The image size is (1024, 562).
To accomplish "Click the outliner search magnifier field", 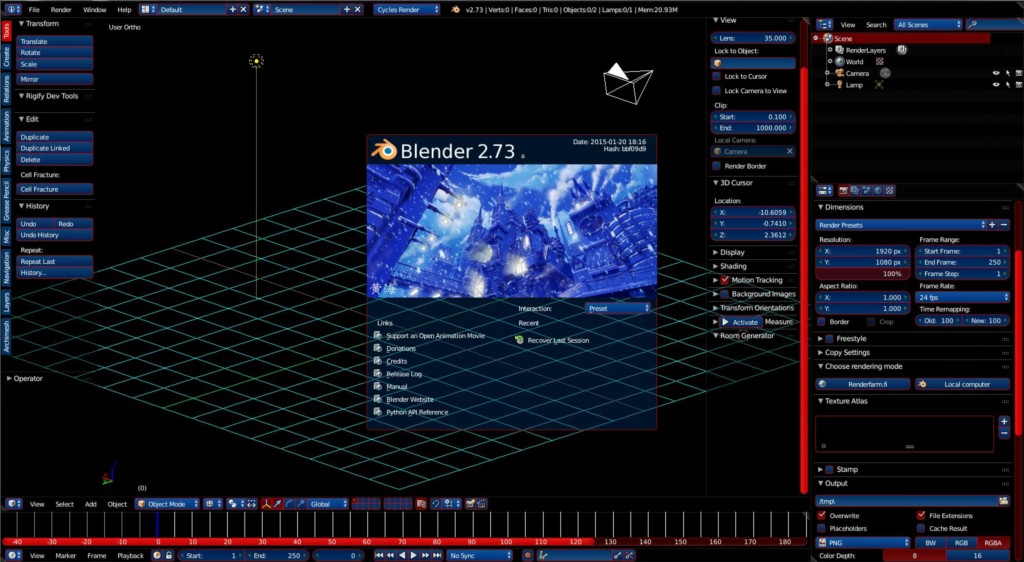I will [x=994, y=25].
